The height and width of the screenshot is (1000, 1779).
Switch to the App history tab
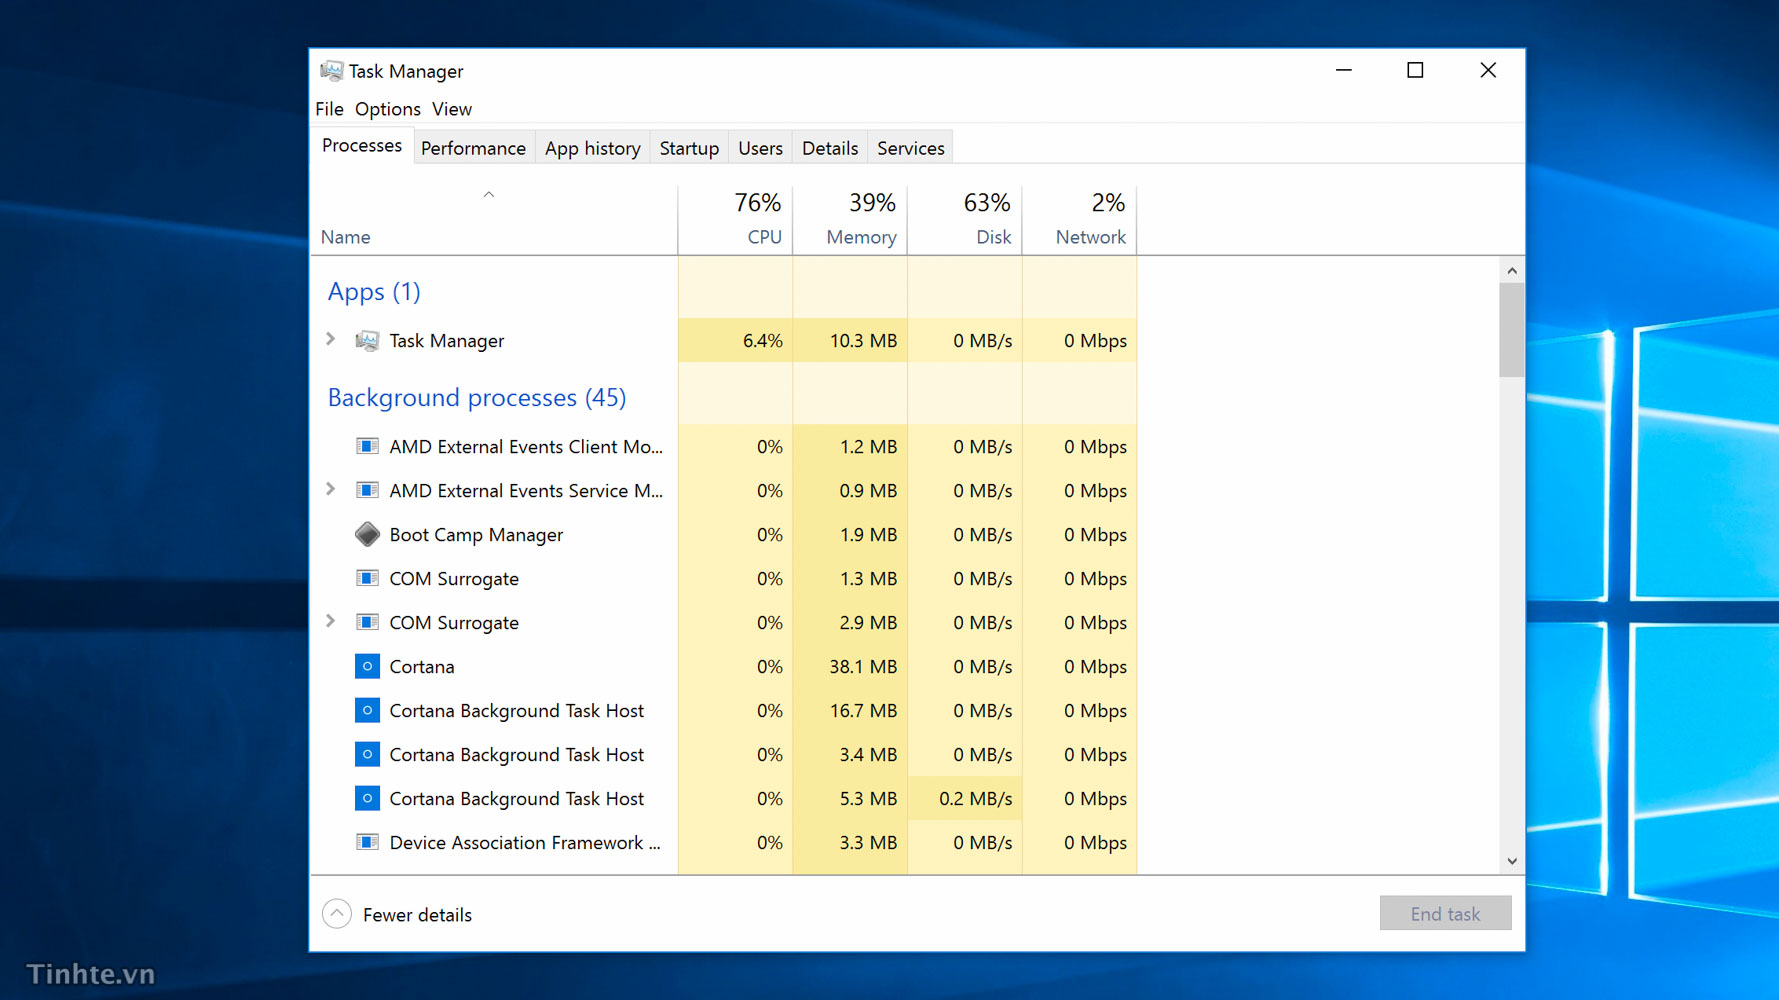593,148
